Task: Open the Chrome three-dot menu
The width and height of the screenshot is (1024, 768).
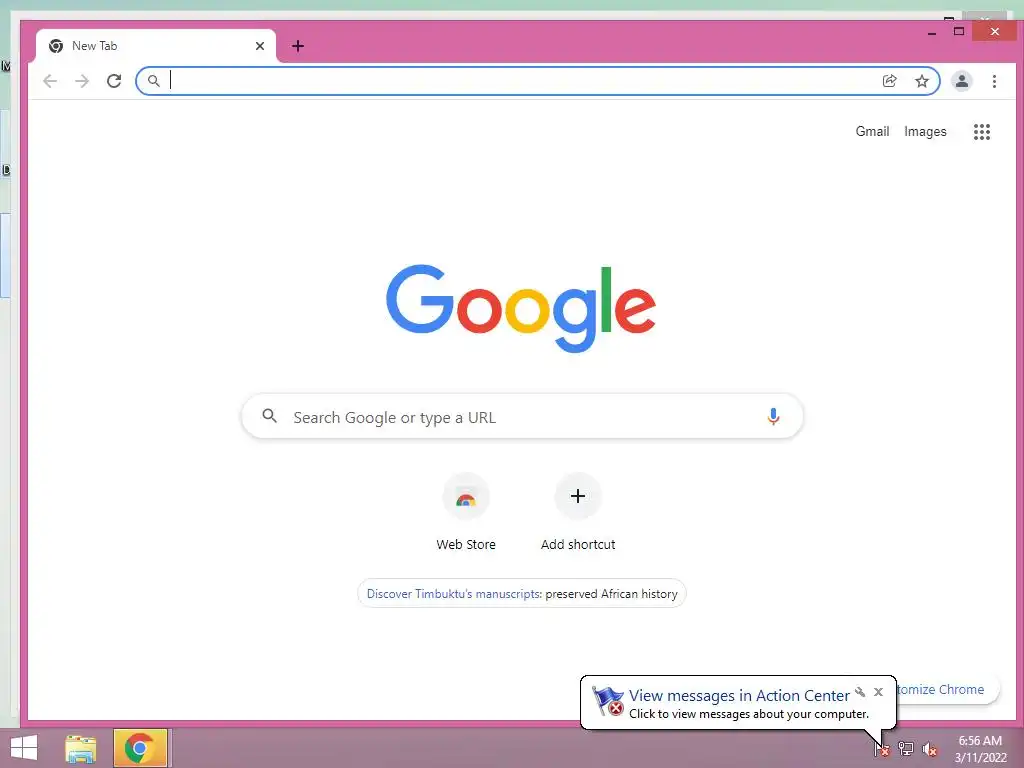Action: (x=994, y=81)
